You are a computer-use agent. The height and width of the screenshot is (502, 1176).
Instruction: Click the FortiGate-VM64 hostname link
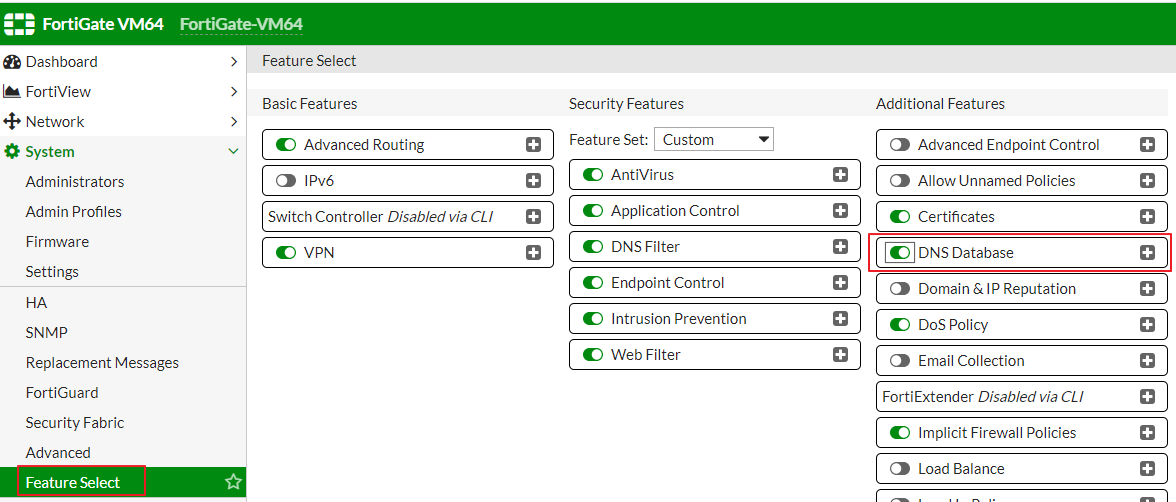click(x=242, y=24)
